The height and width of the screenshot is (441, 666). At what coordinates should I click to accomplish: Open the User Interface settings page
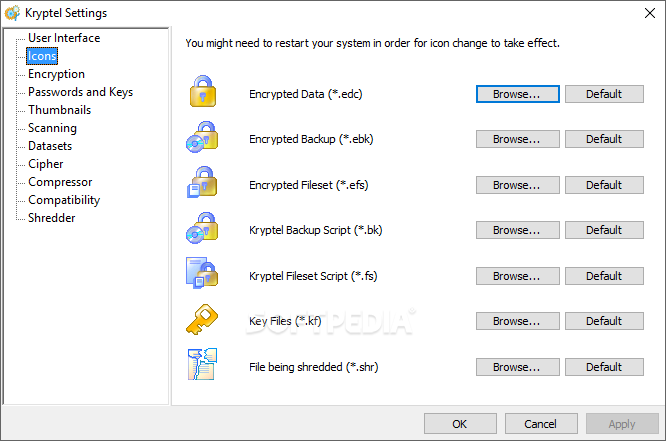tap(64, 38)
